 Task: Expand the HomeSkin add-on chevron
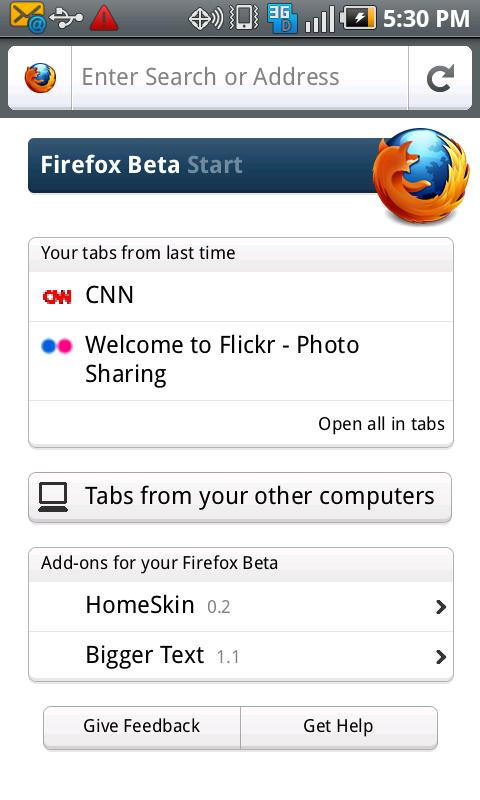(441, 607)
